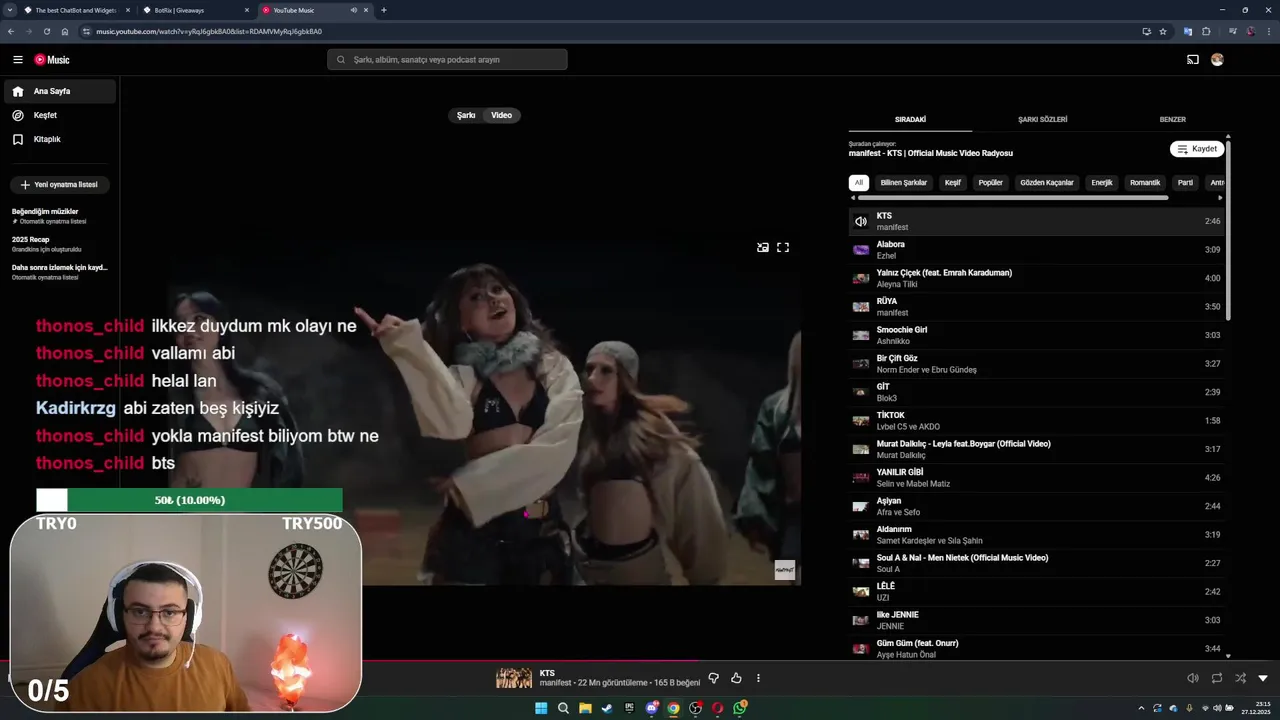
Task: Enter fullscreen on the video
Action: tap(783, 247)
